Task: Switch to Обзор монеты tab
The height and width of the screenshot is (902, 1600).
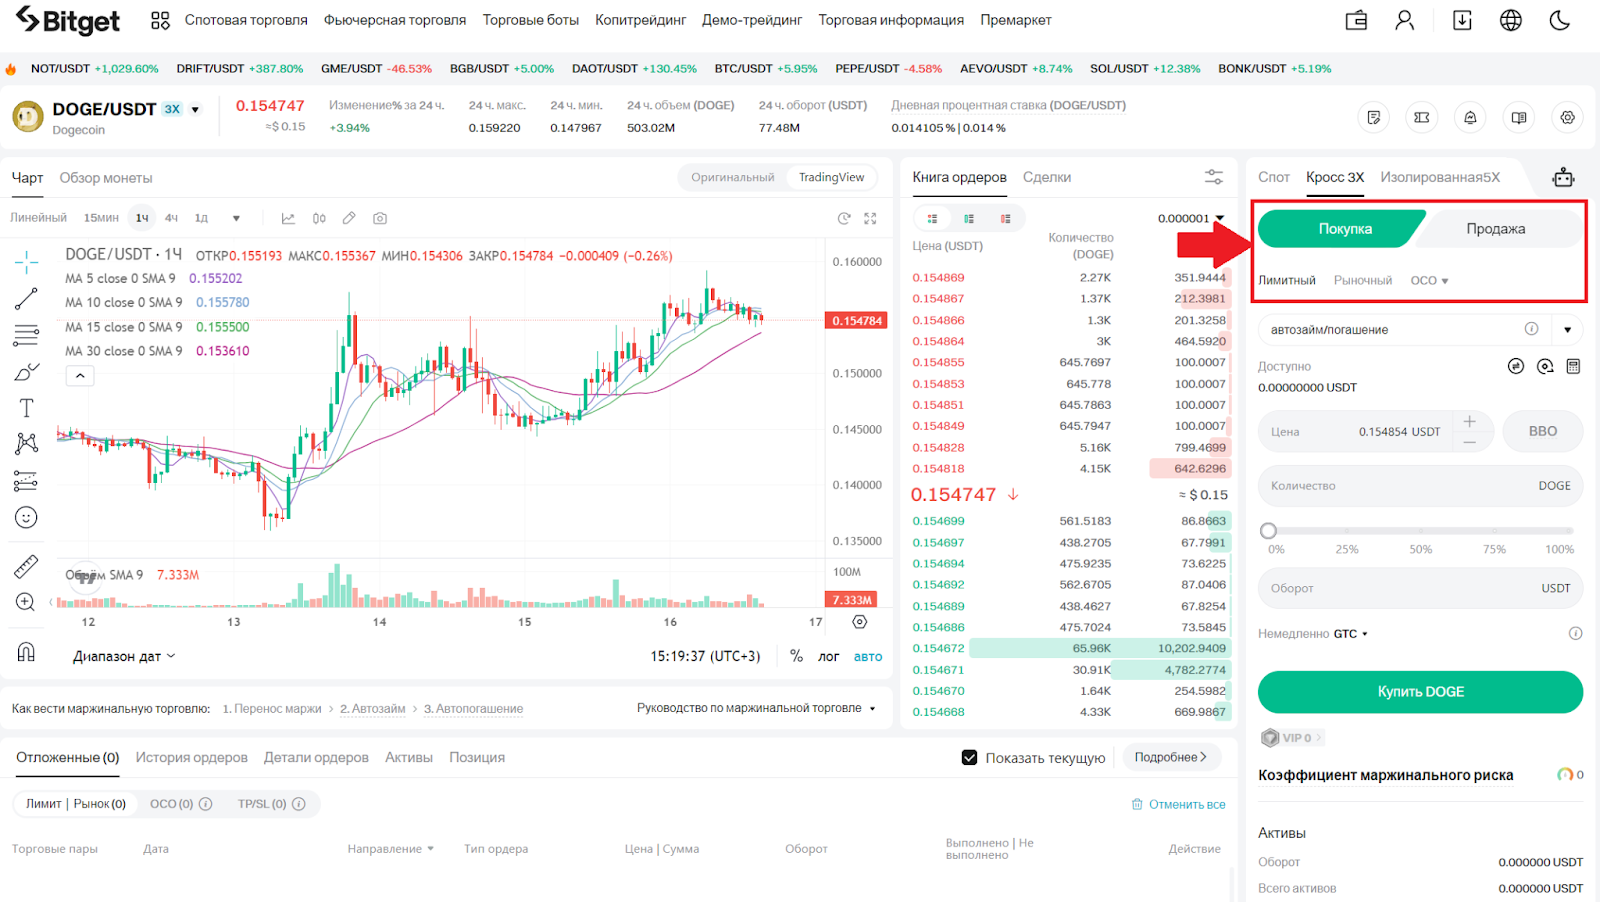Action: [106, 178]
